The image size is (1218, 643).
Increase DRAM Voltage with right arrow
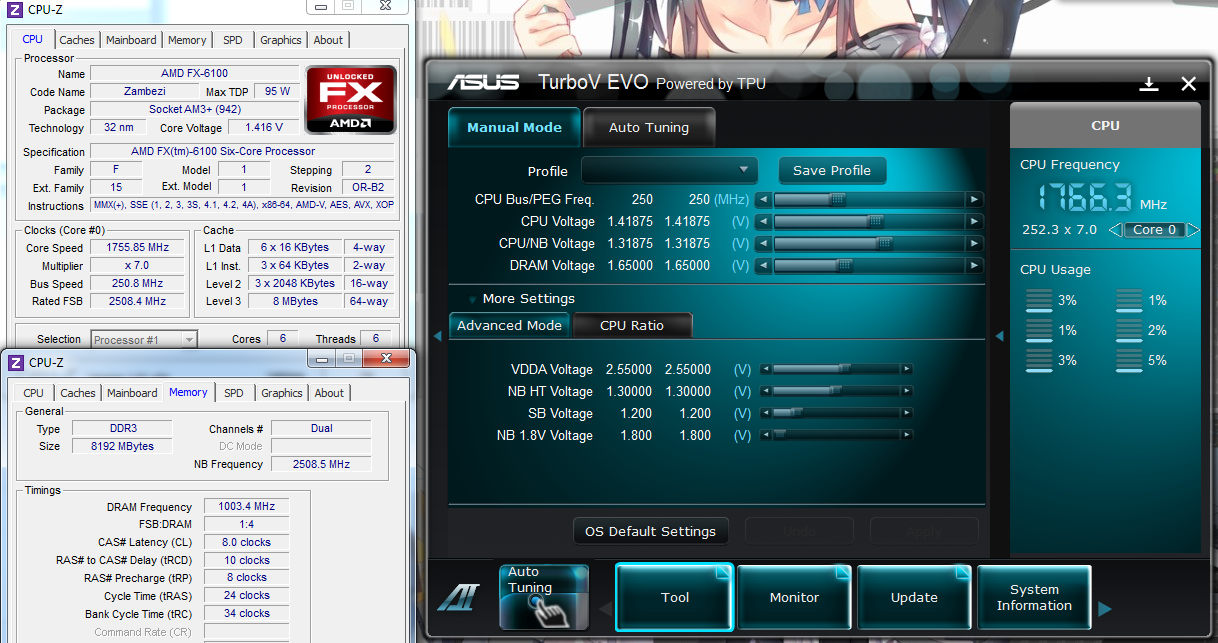(975, 266)
